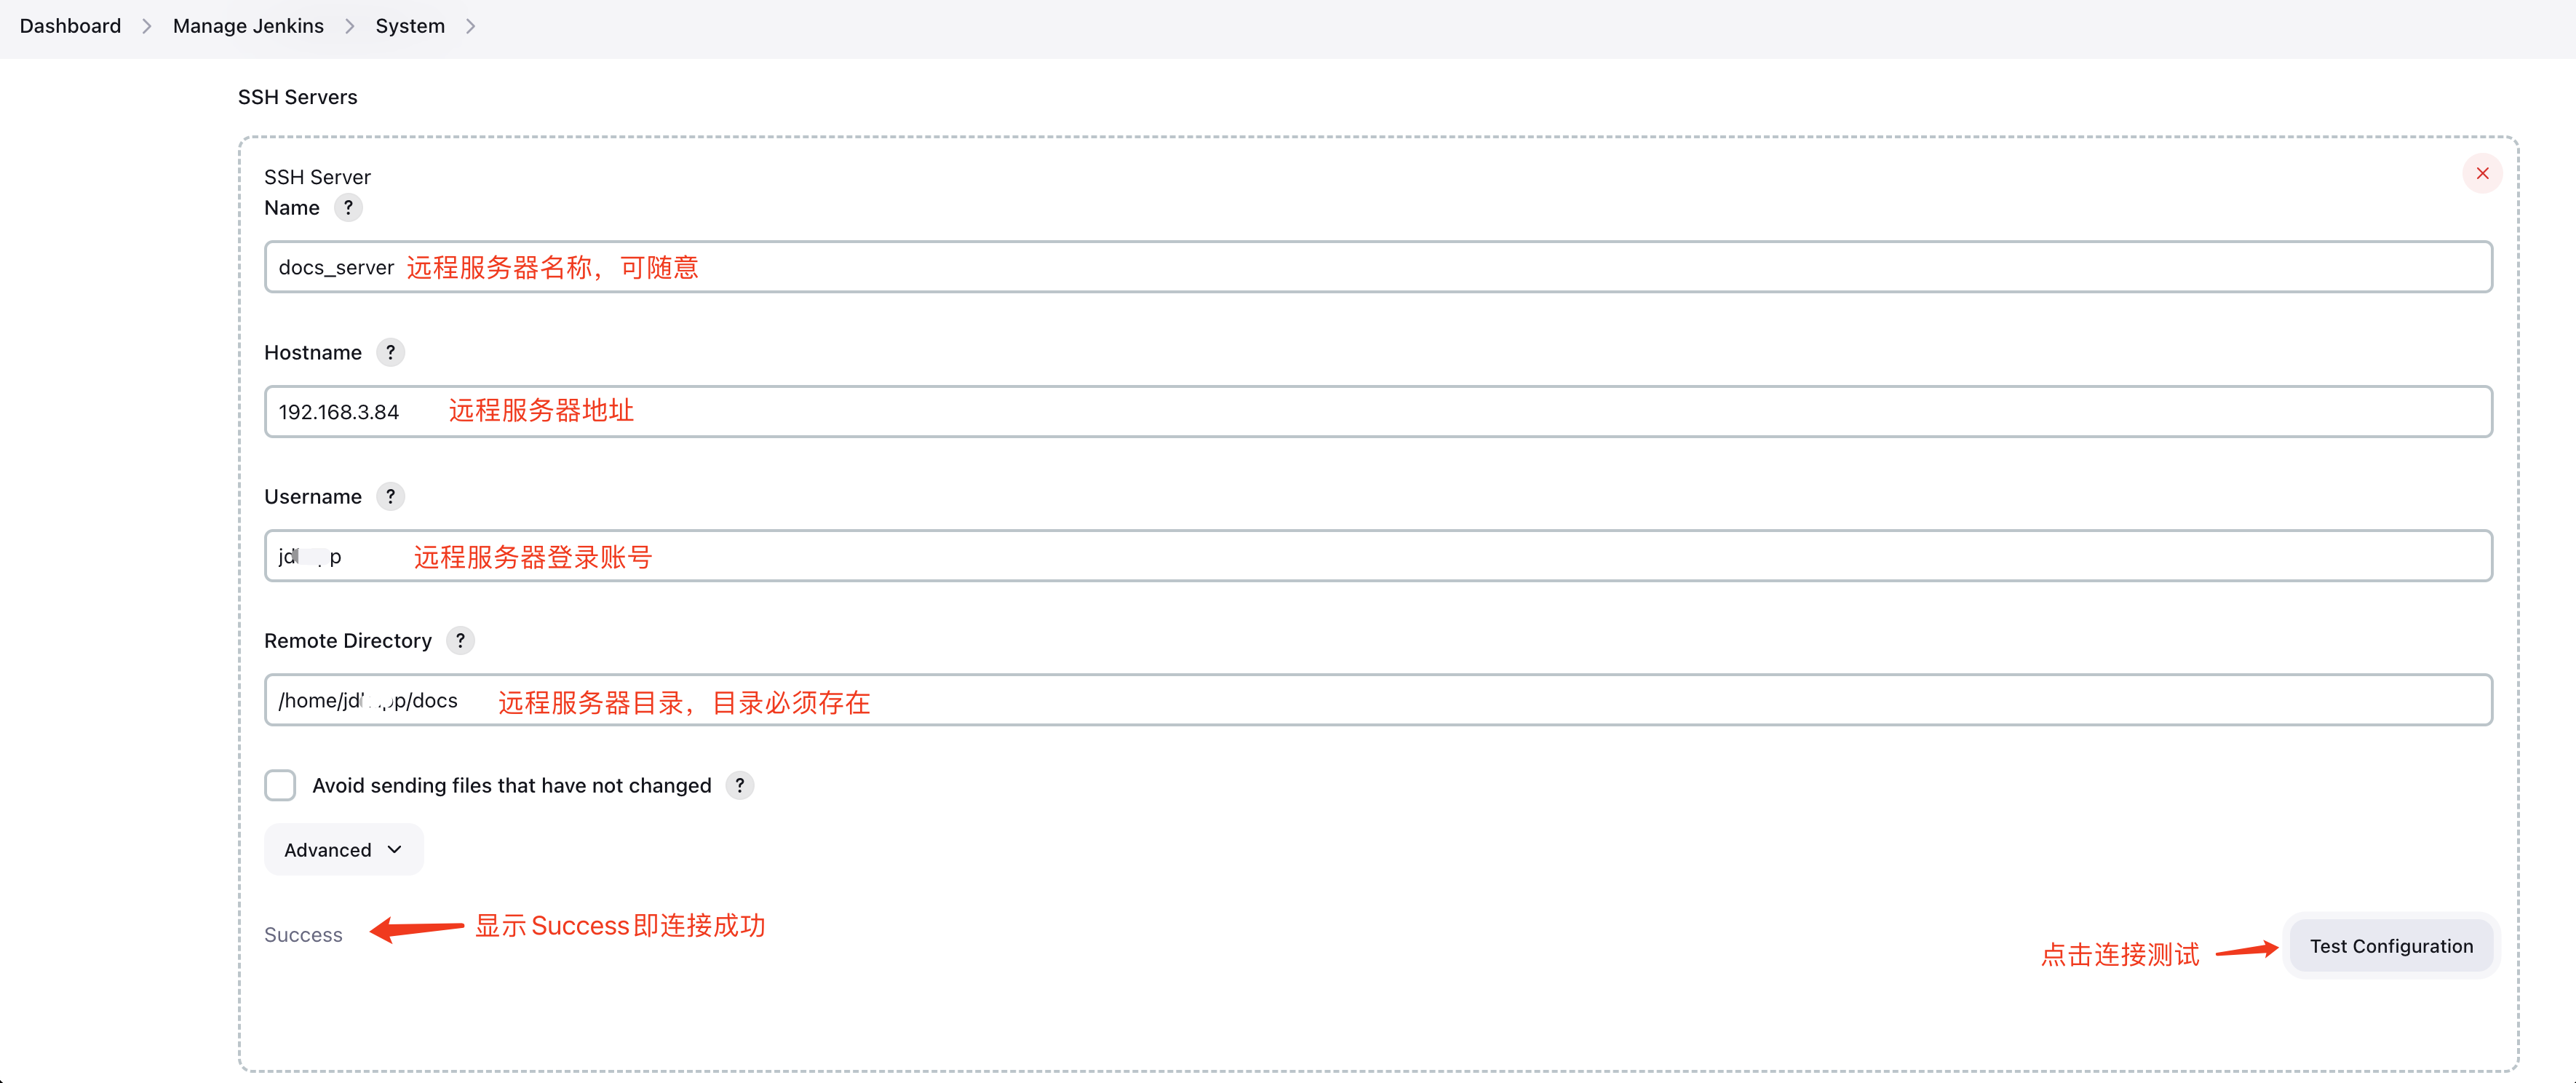Navigate to Manage Jenkins breadcrumb
2576x1083 pixels.
coord(248,27)
